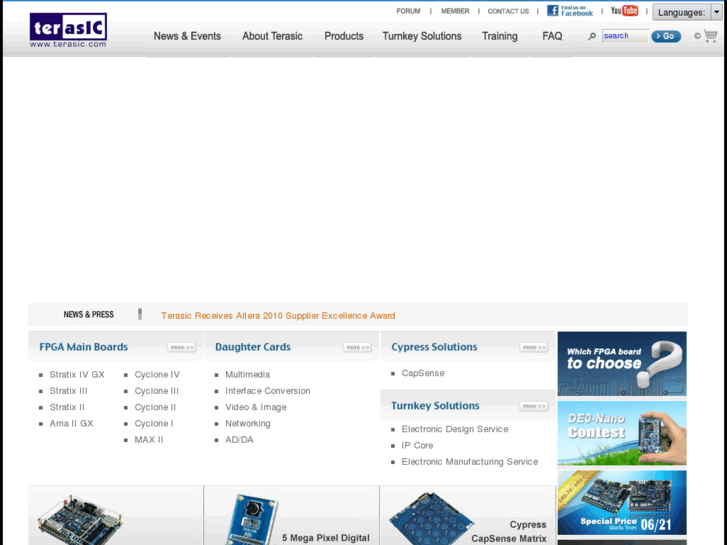Image resolution: width=727 pixels, height=545 pixels.
Task: Select Stratix IV GX boards
Action: [77, 374]
